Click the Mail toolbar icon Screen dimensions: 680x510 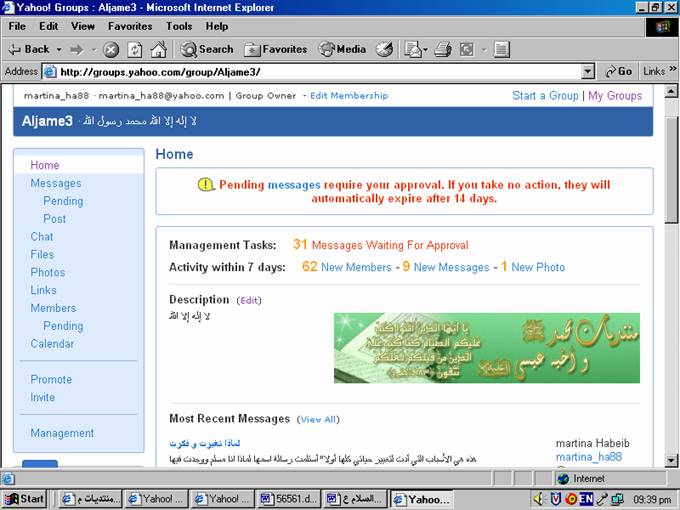412,50
